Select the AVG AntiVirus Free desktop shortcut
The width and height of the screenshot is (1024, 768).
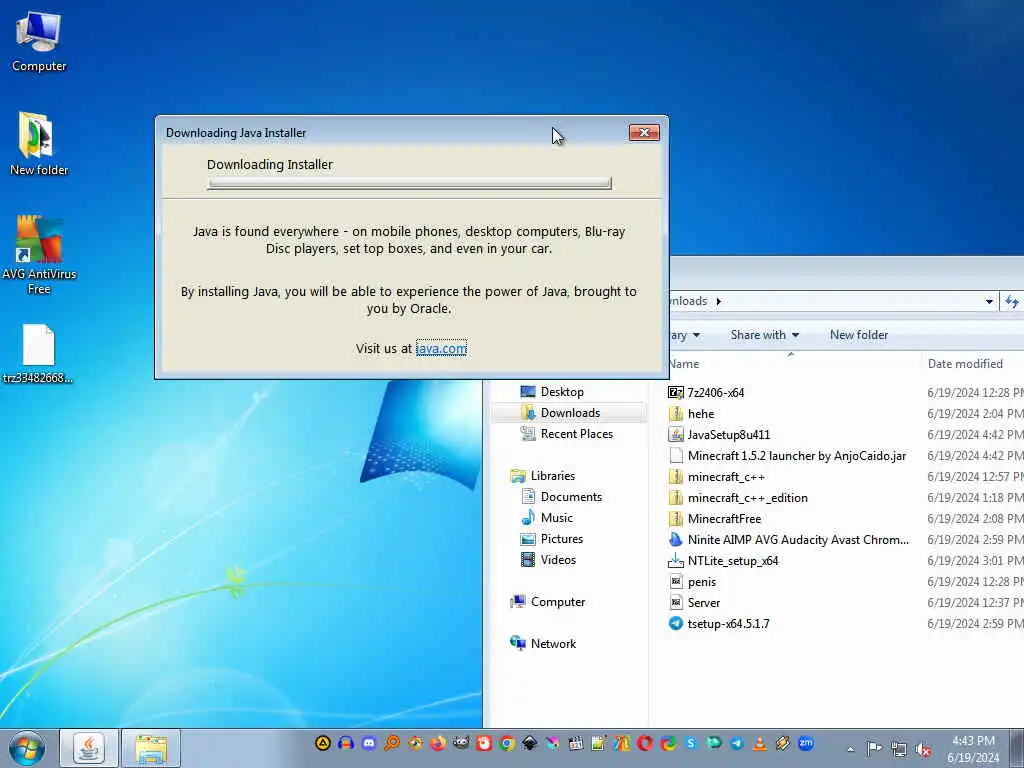(x=39, y=255)
